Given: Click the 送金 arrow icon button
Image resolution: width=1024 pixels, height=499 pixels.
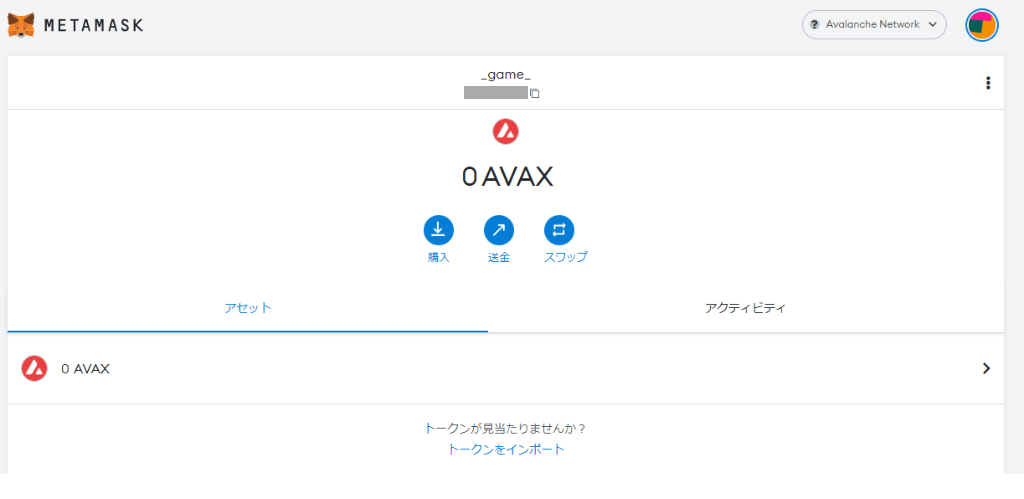Looking at the screenshot, I should point(498,230).
